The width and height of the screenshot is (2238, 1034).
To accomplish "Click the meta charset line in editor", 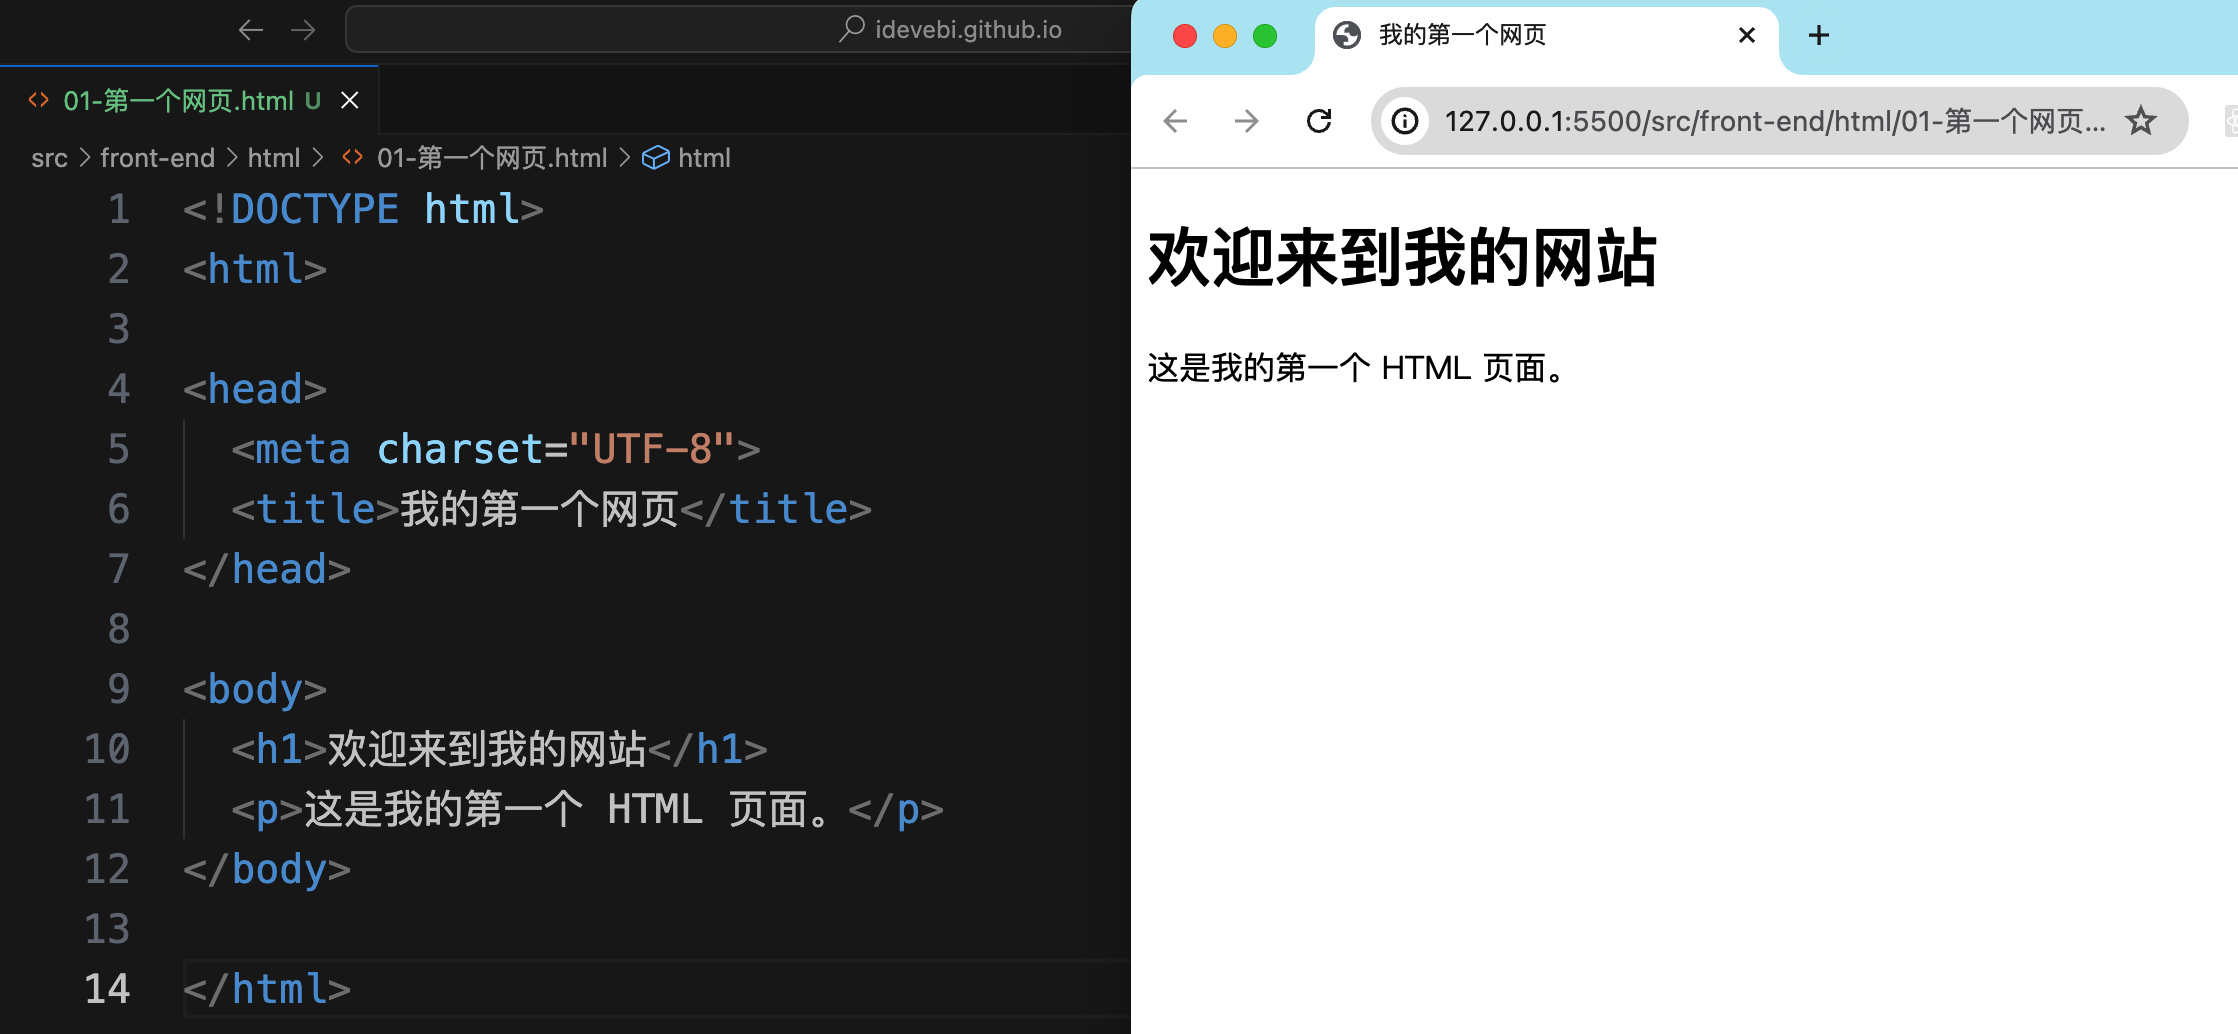I will (x=496, y=449).
